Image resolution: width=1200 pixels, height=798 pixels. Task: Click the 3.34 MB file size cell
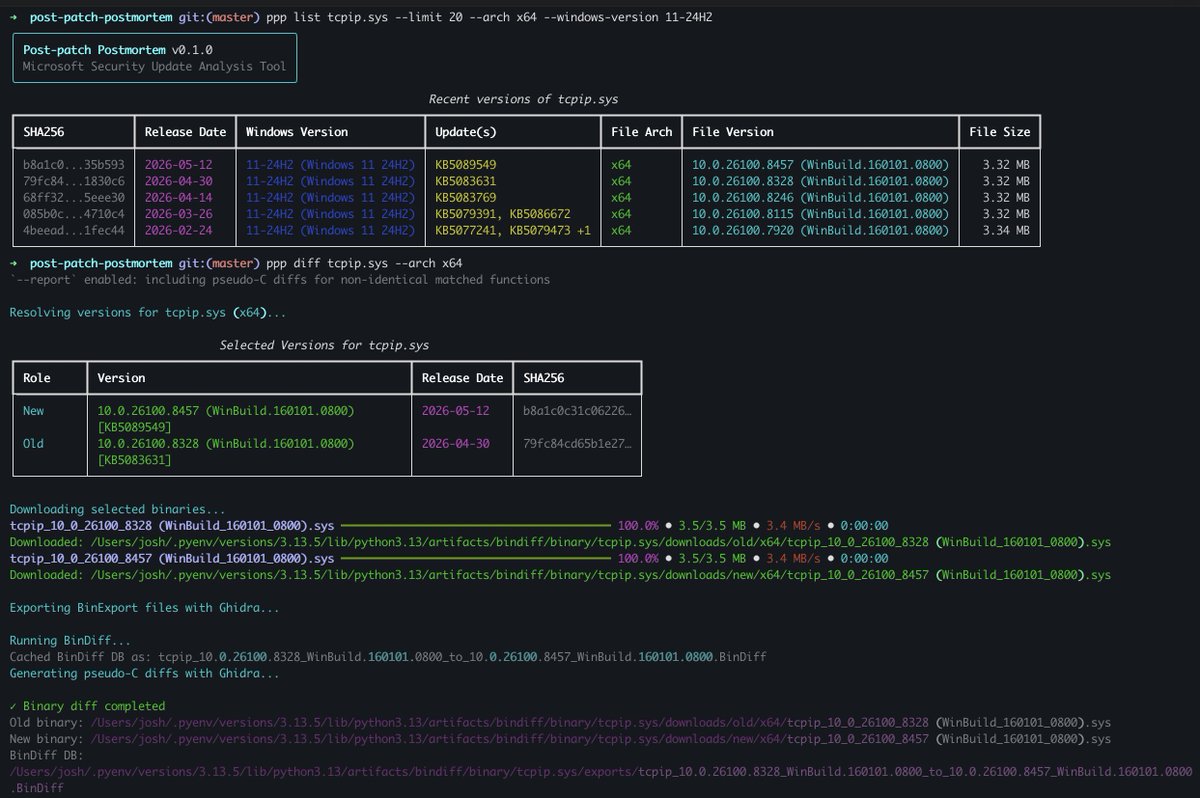pyautogui.click(x=1006, y=230)
